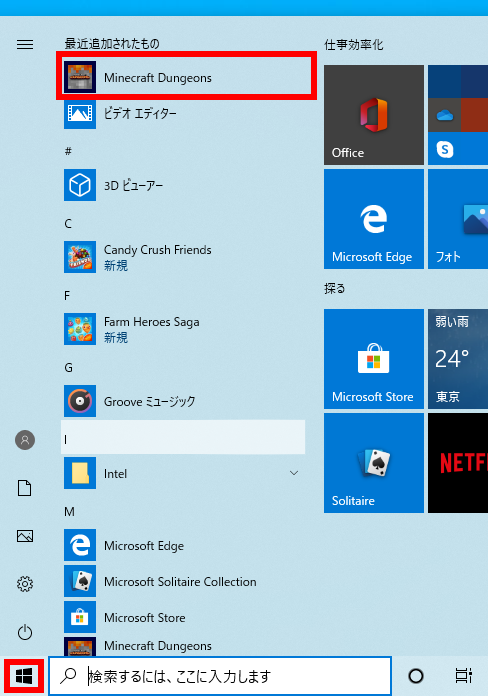Screen dimensions: 488x696
Task: Click the 探る group title
Action: pyautogui.click(x=334, y=289)
